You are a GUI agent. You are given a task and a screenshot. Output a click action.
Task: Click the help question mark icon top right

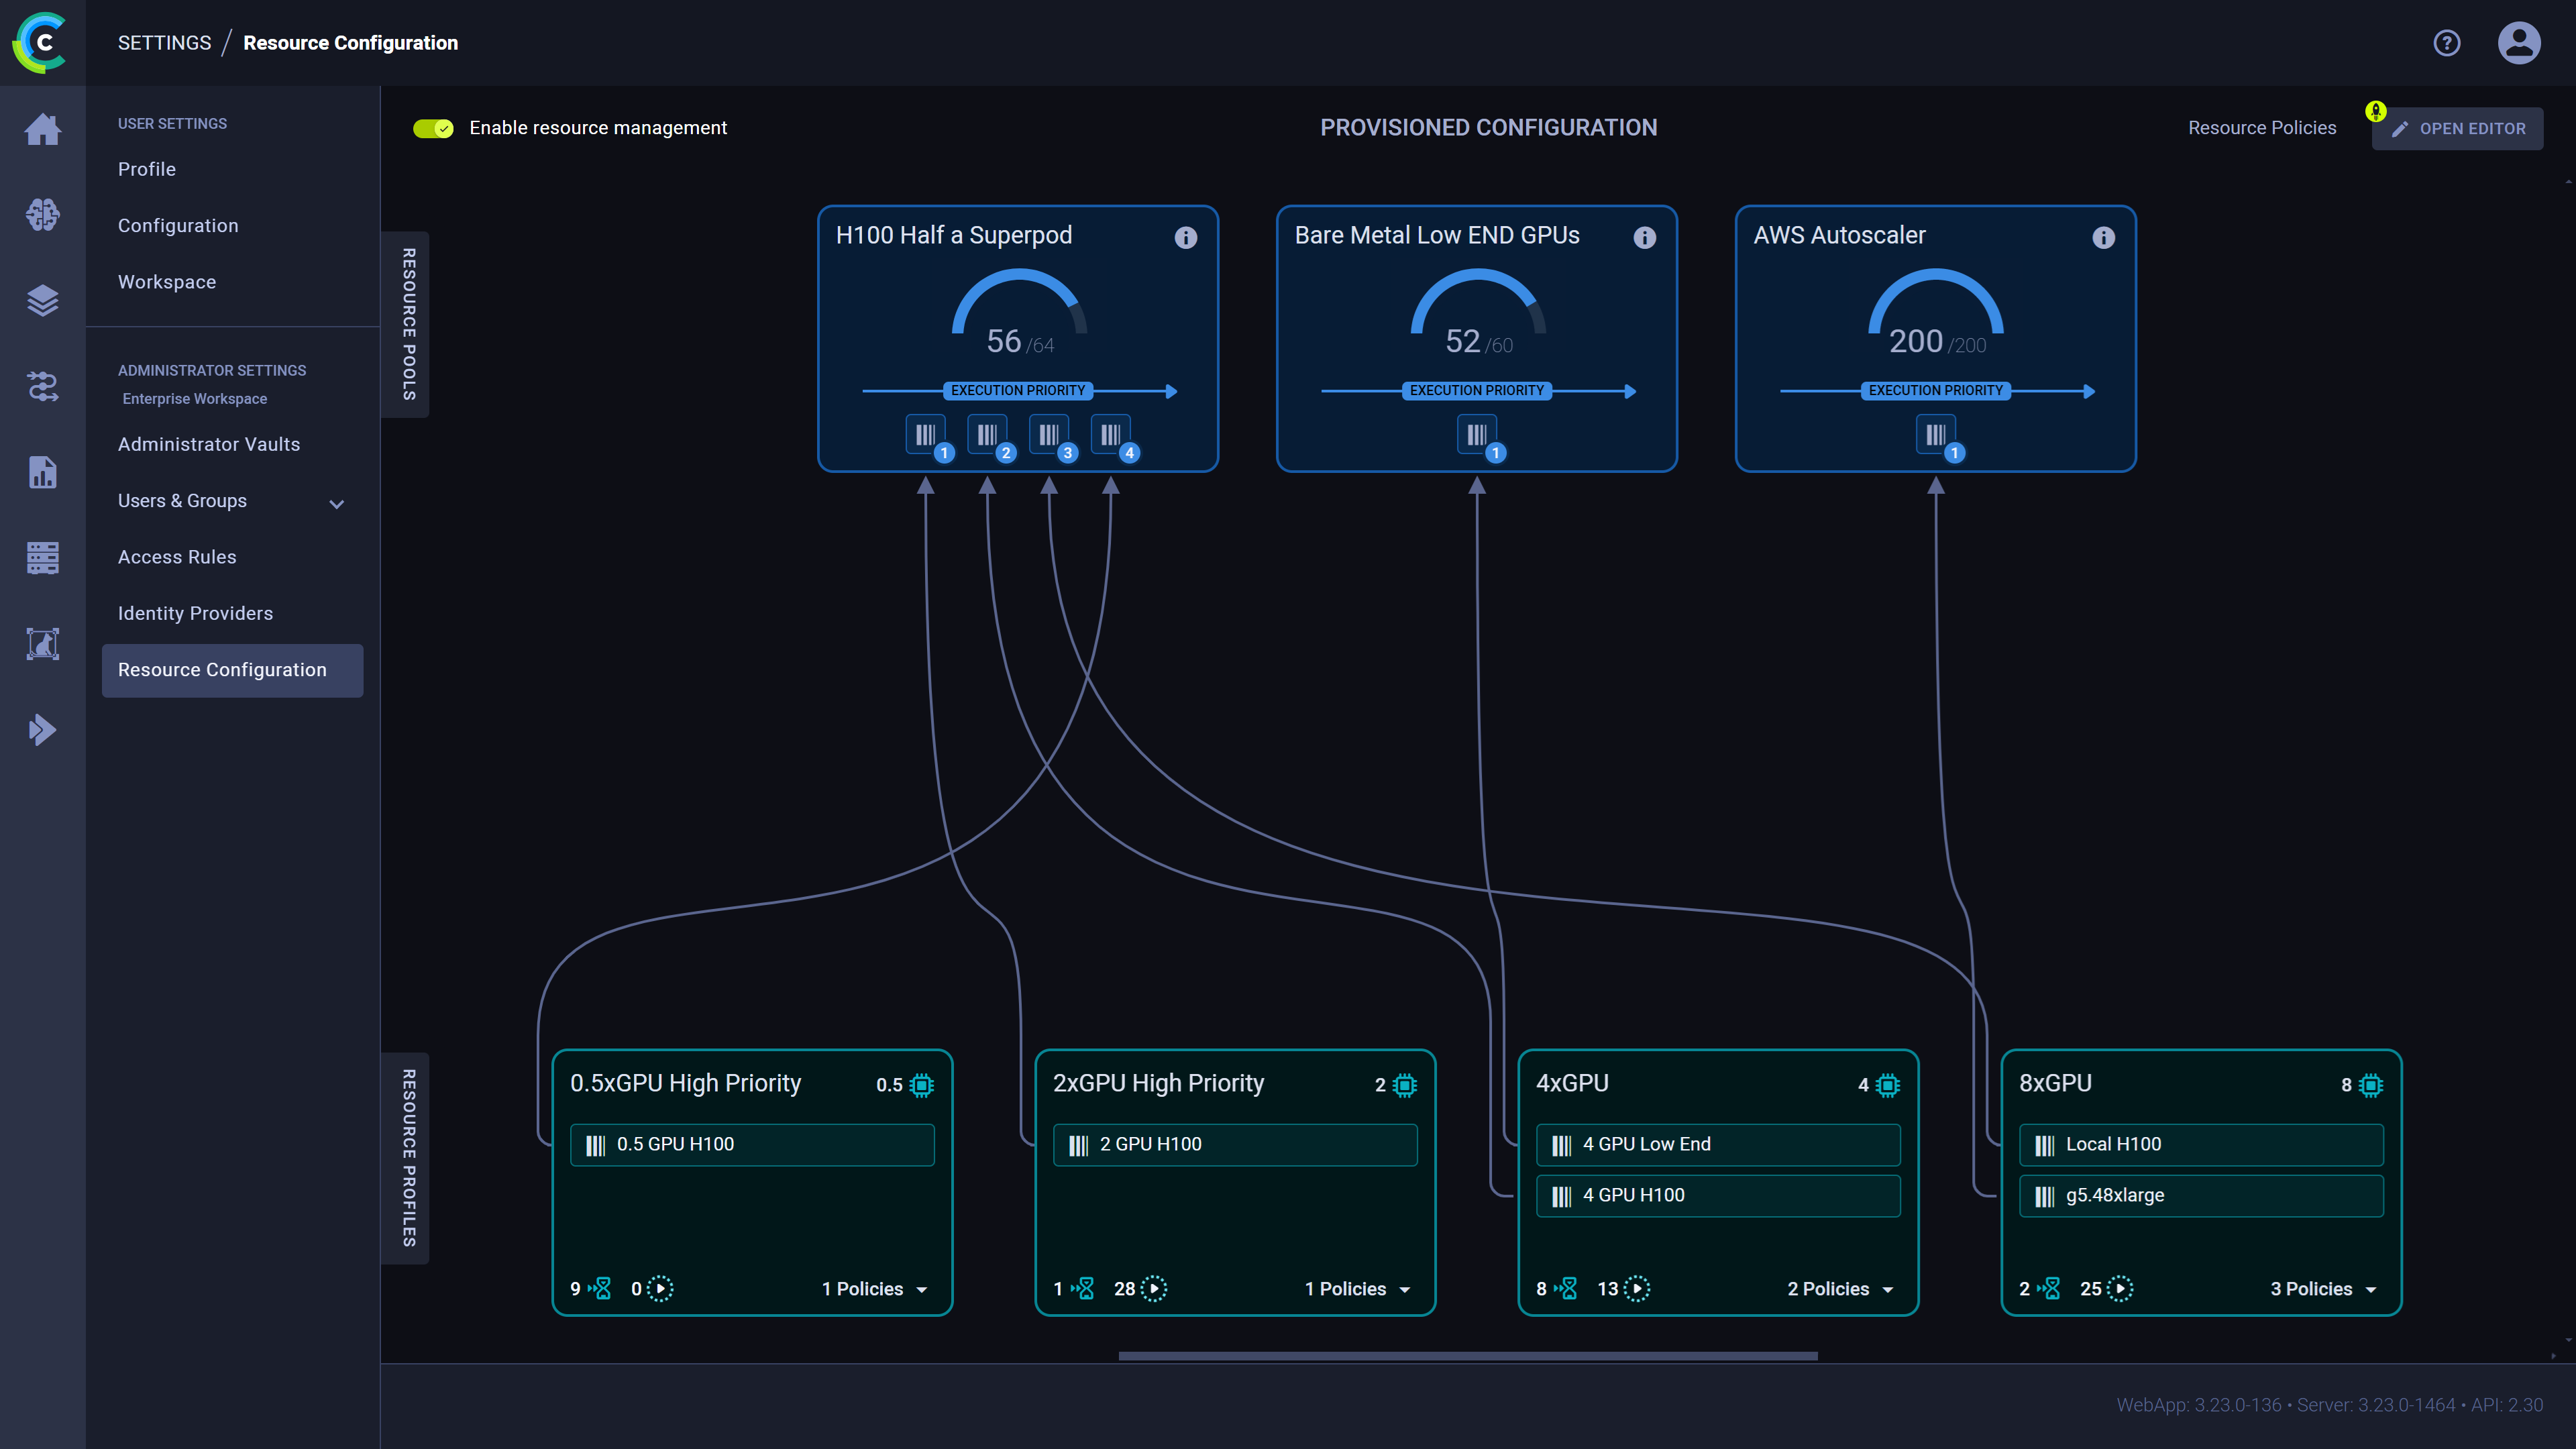(x=2447, y=42)
